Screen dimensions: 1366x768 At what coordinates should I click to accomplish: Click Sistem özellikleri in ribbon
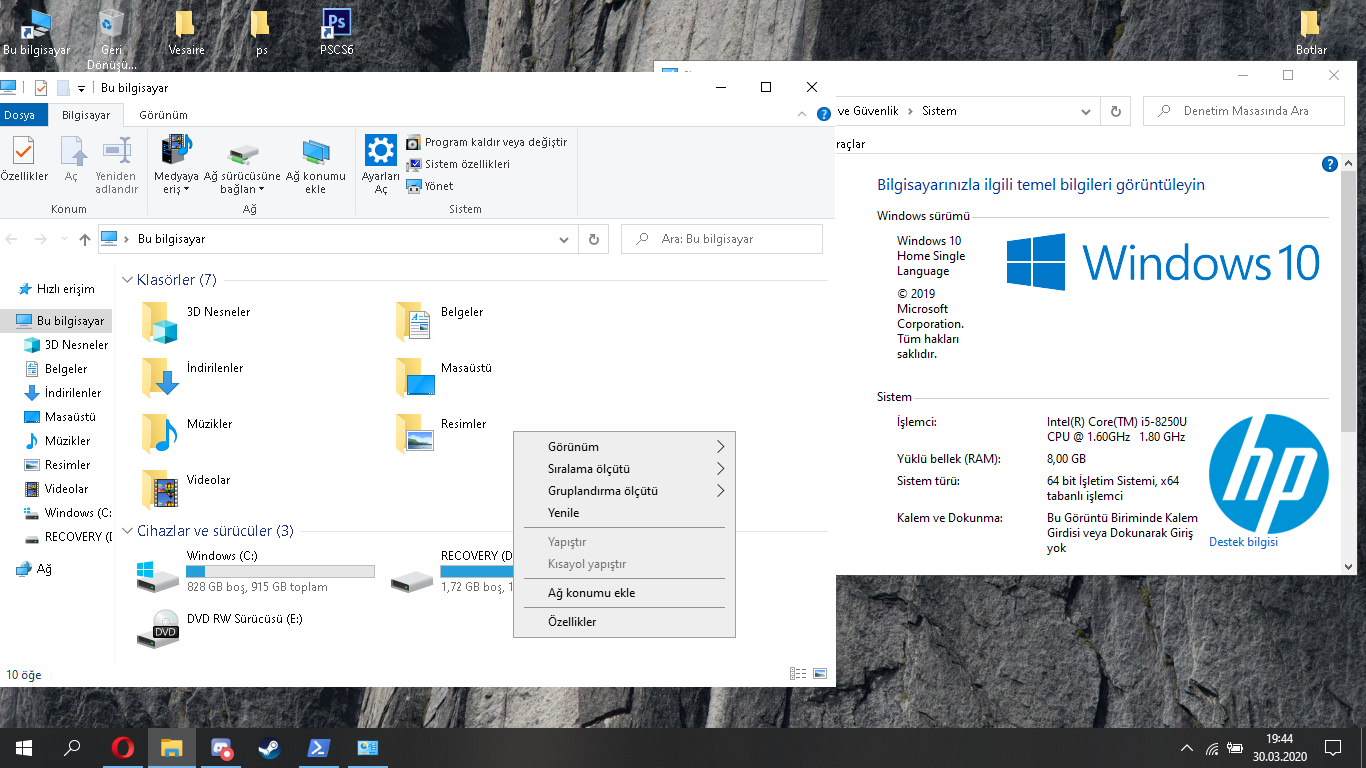pyautogui.click(x=458, y=164)
